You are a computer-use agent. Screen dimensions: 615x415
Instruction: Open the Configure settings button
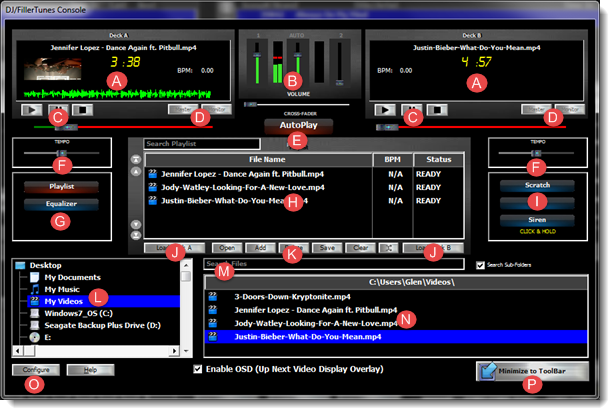click(x=36, y=370)
